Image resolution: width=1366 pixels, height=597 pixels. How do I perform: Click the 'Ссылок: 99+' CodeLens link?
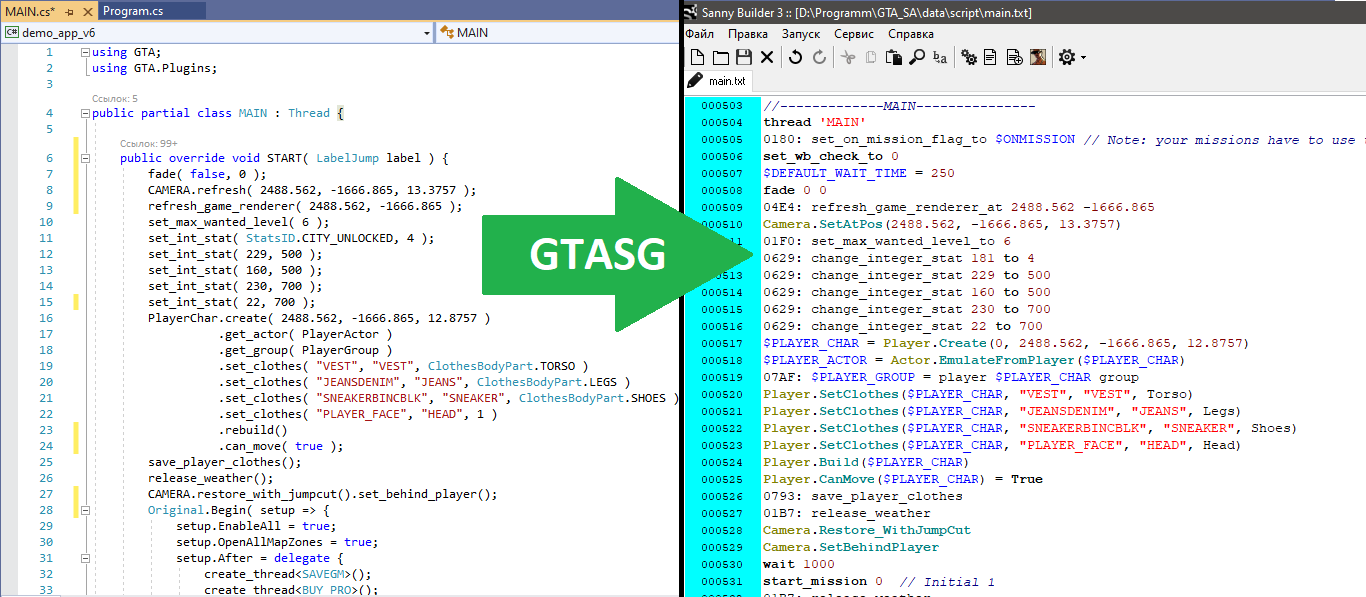coord(149,144)
